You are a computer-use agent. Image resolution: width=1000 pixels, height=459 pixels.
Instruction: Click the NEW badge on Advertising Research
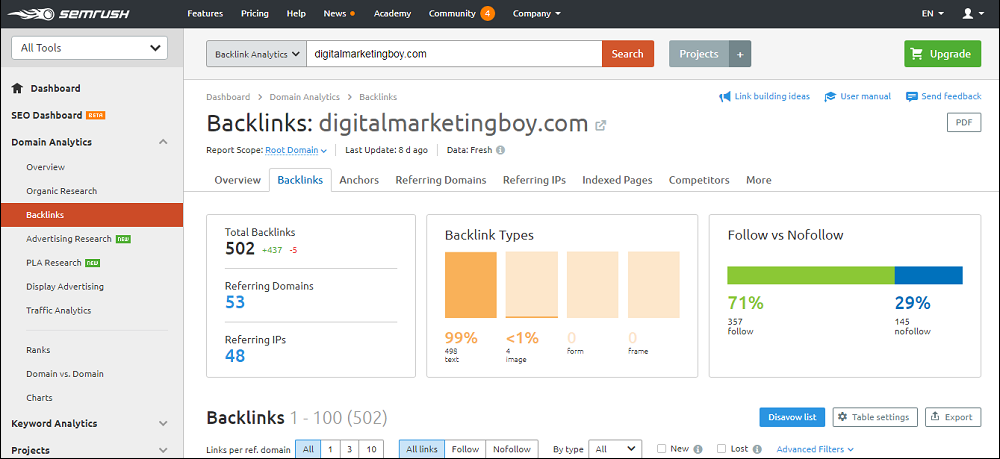pos(123,239)
